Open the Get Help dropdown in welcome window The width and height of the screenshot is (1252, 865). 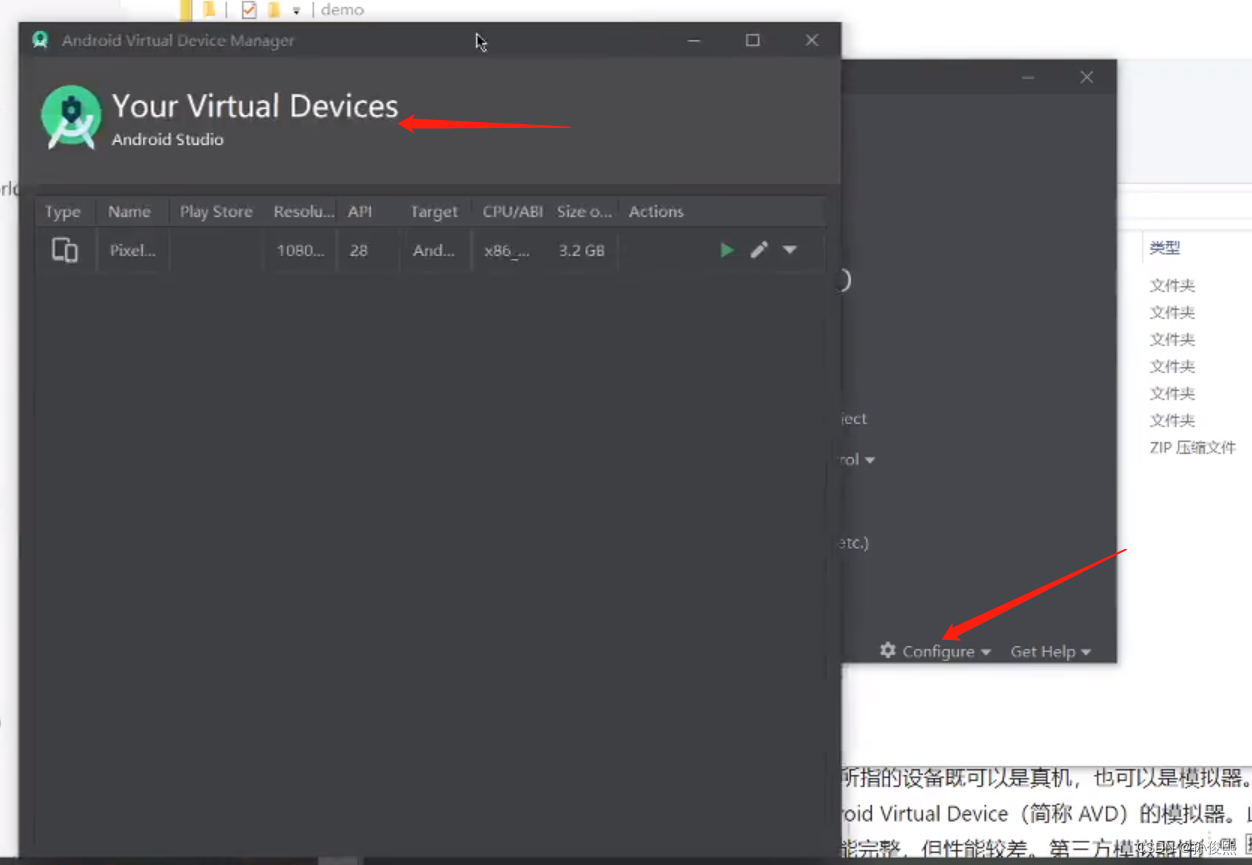pos(1050,651)
